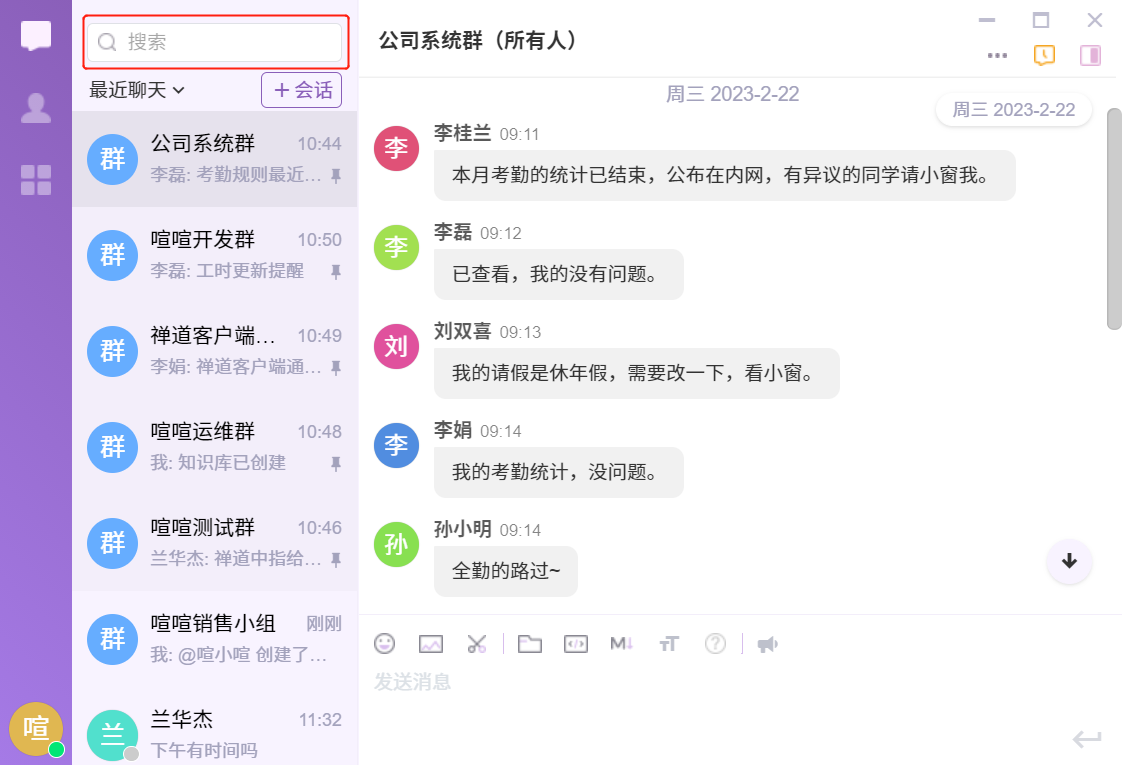
Task: Click the 搜索 search field
Action: (x=216, y=42)
